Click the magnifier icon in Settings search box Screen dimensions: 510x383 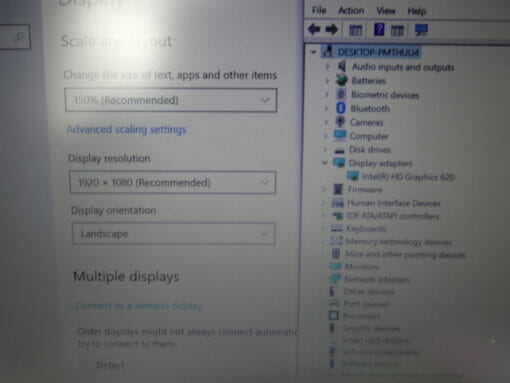coord(20,37)
